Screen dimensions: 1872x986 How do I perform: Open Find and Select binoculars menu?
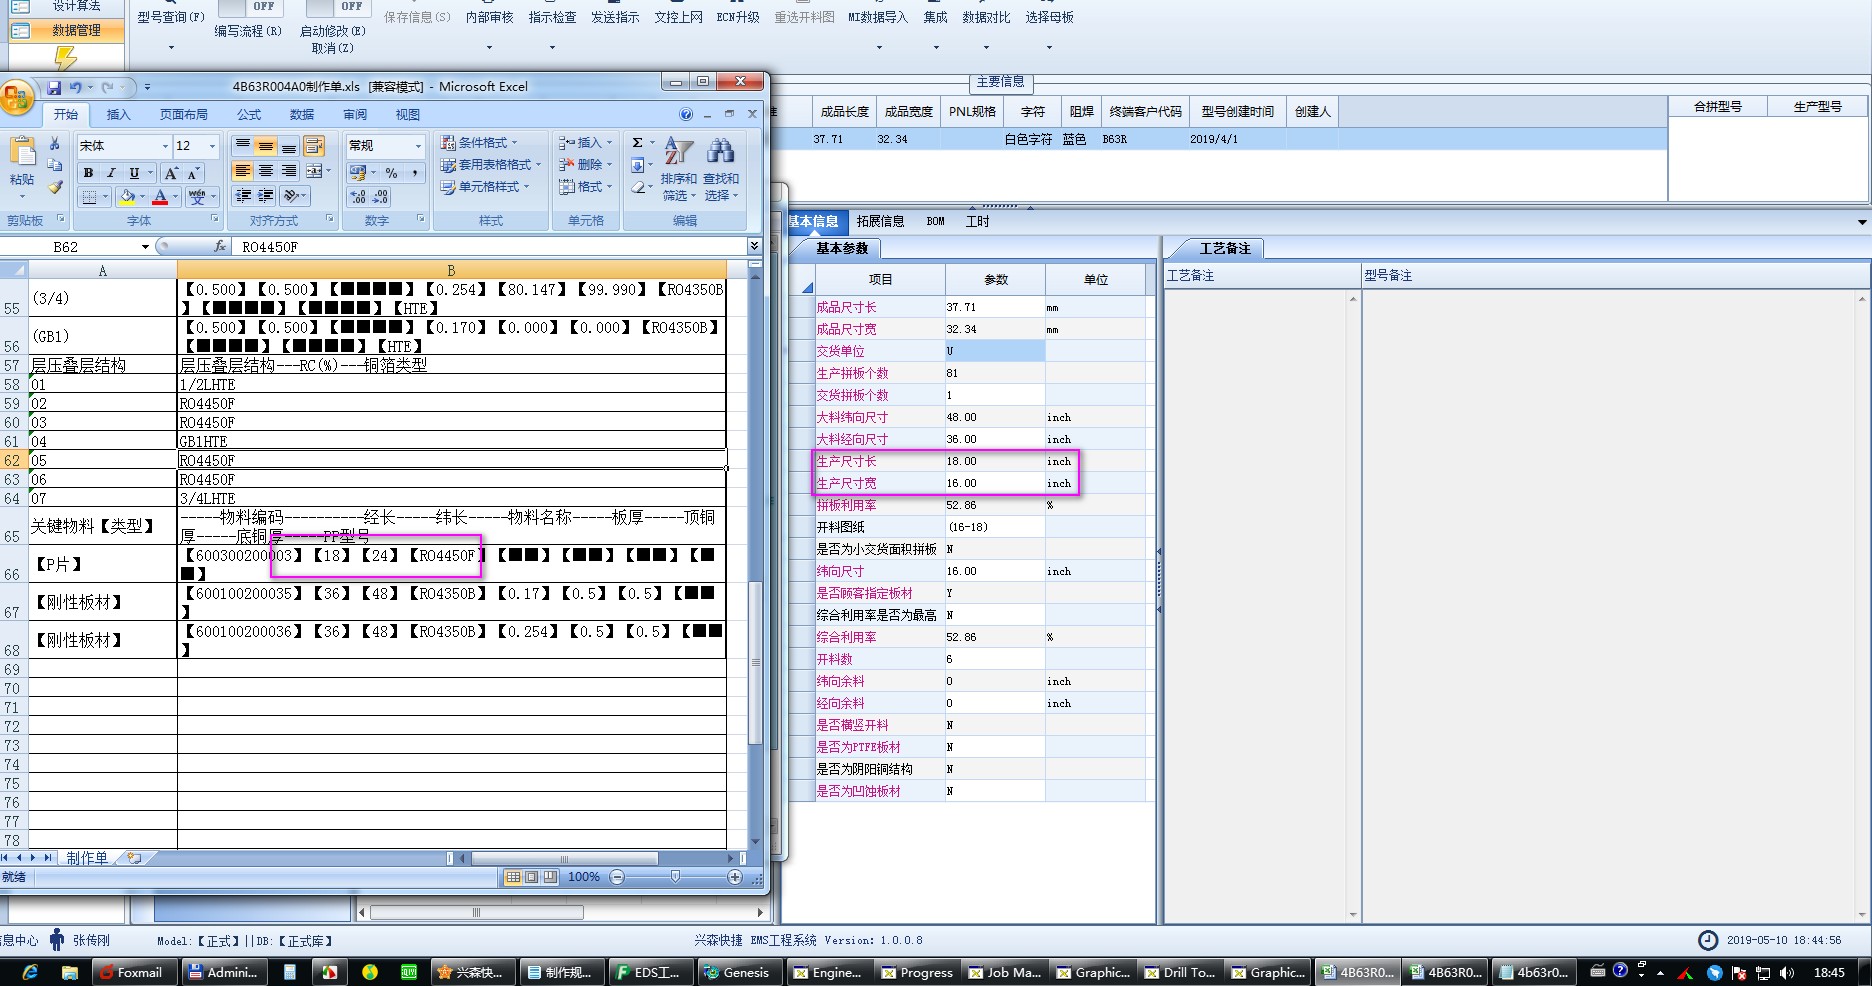click(x=720, y=168)
